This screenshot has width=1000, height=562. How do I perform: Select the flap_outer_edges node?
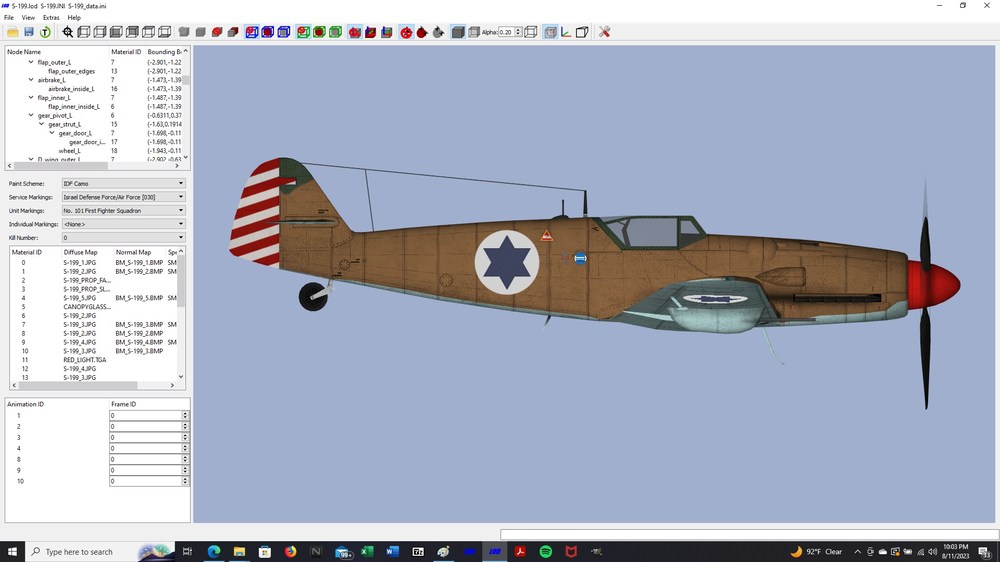71,71
